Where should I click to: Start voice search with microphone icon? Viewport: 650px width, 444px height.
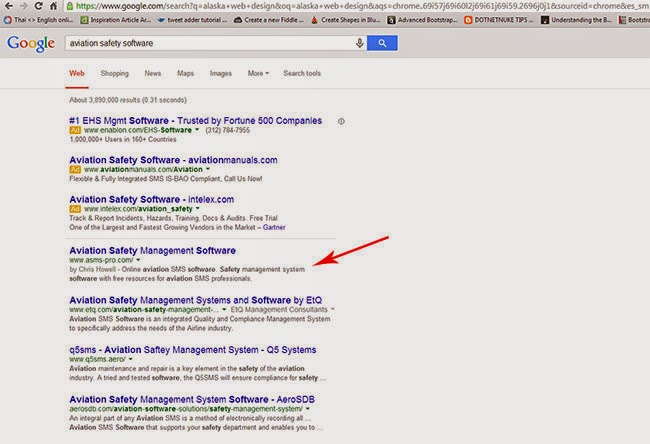[359, 43]
